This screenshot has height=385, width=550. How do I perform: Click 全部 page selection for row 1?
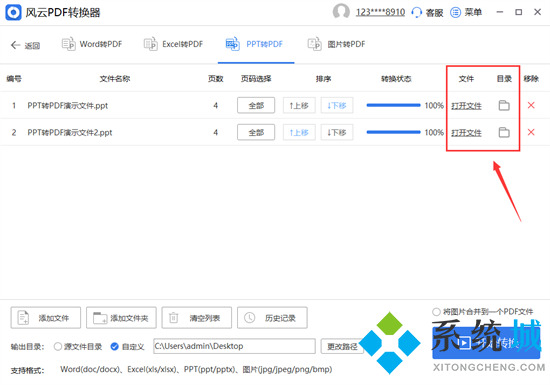click(256, 105)
